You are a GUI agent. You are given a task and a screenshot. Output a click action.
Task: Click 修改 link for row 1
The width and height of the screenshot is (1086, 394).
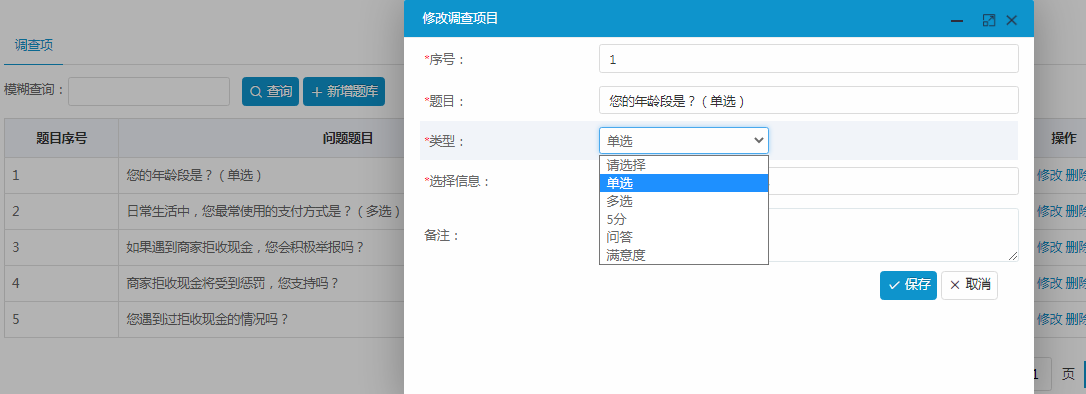[x=1049, y=175]
